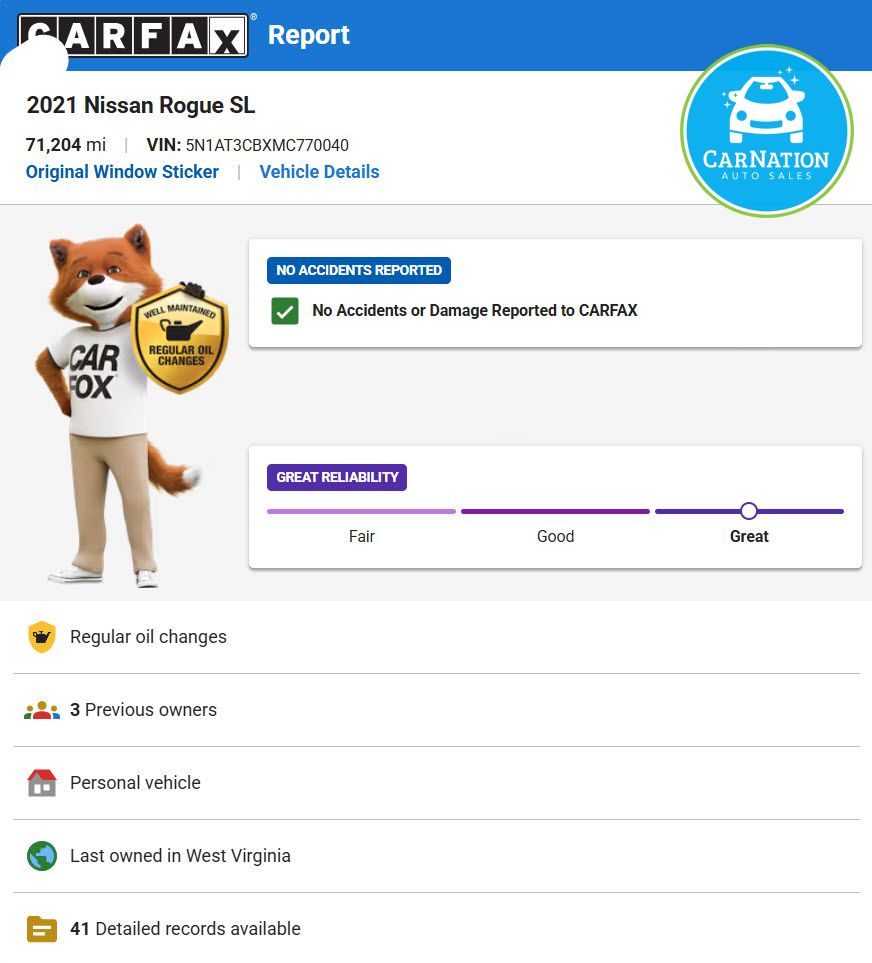The image size is (872, 963).
Task: Click the globe icon for last owned location
Action: 42,856
